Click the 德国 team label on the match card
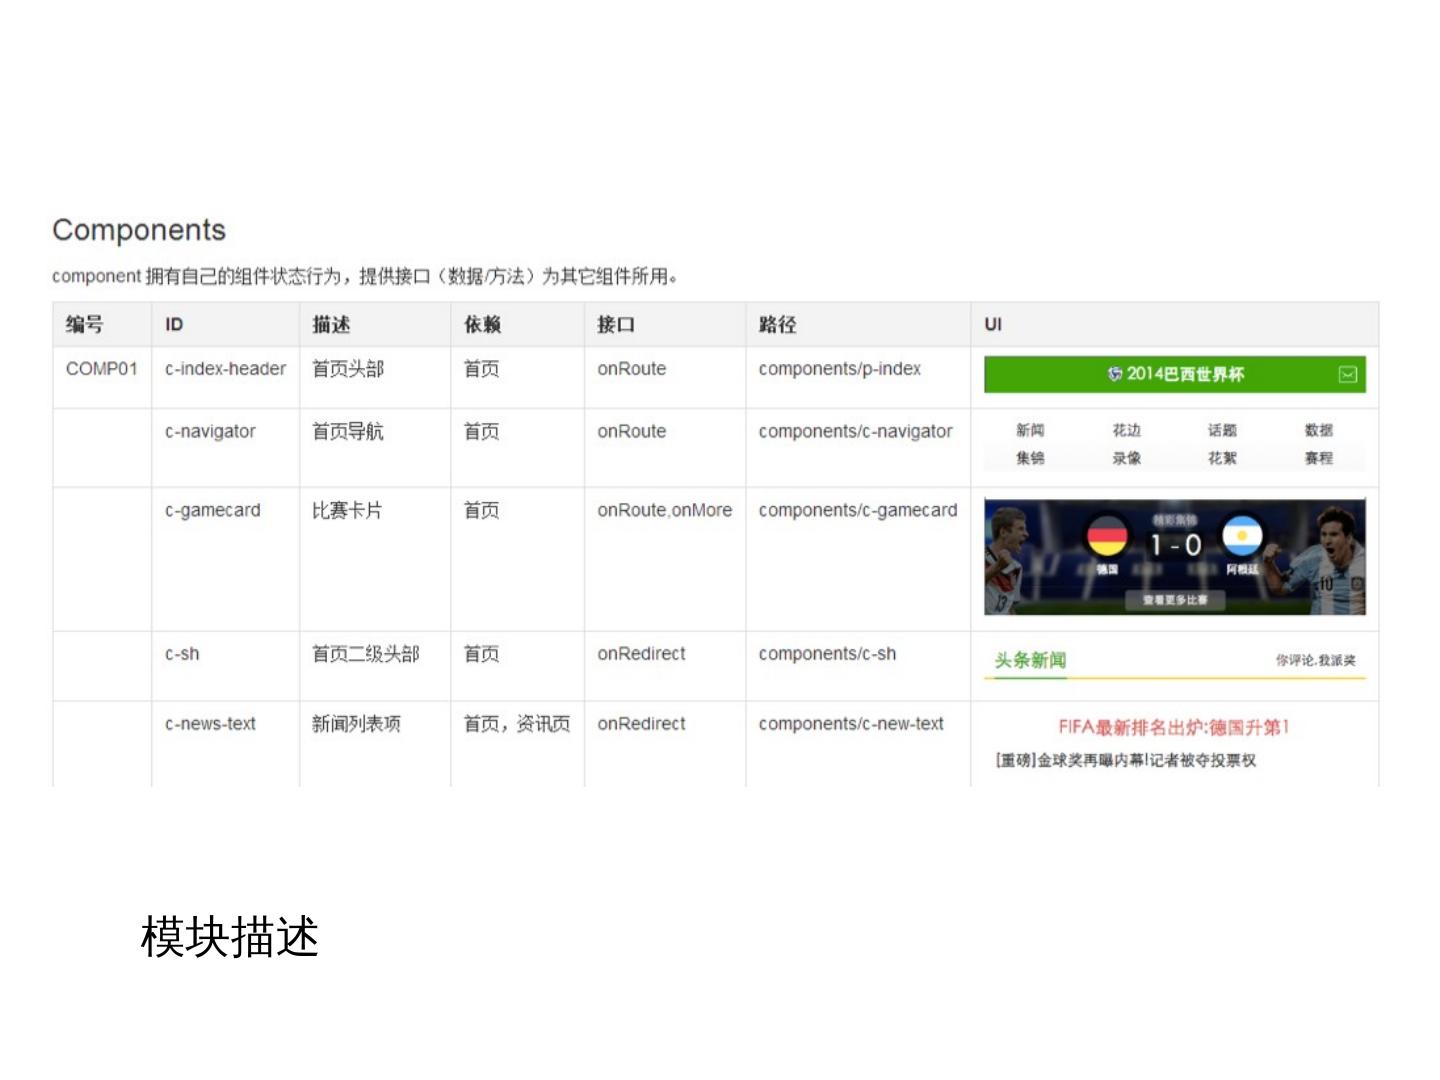 click(1107, 569)
